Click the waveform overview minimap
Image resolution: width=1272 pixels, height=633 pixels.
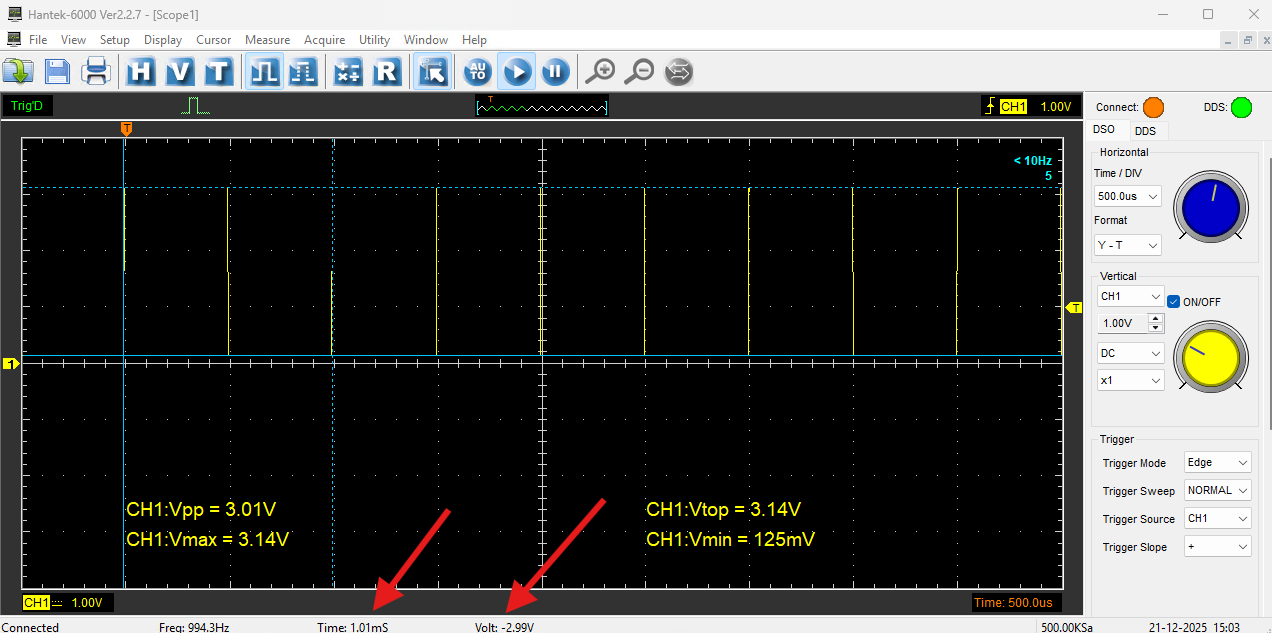click(x=542, y=106)
